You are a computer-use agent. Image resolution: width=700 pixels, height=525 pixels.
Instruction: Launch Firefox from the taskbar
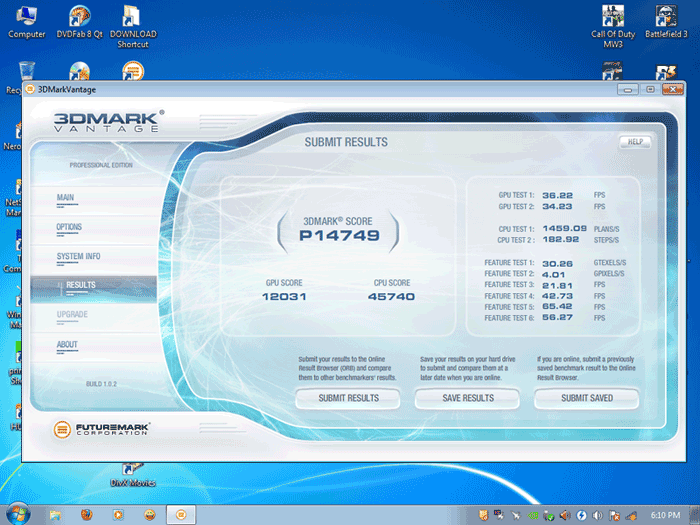(x=87, y=515)
